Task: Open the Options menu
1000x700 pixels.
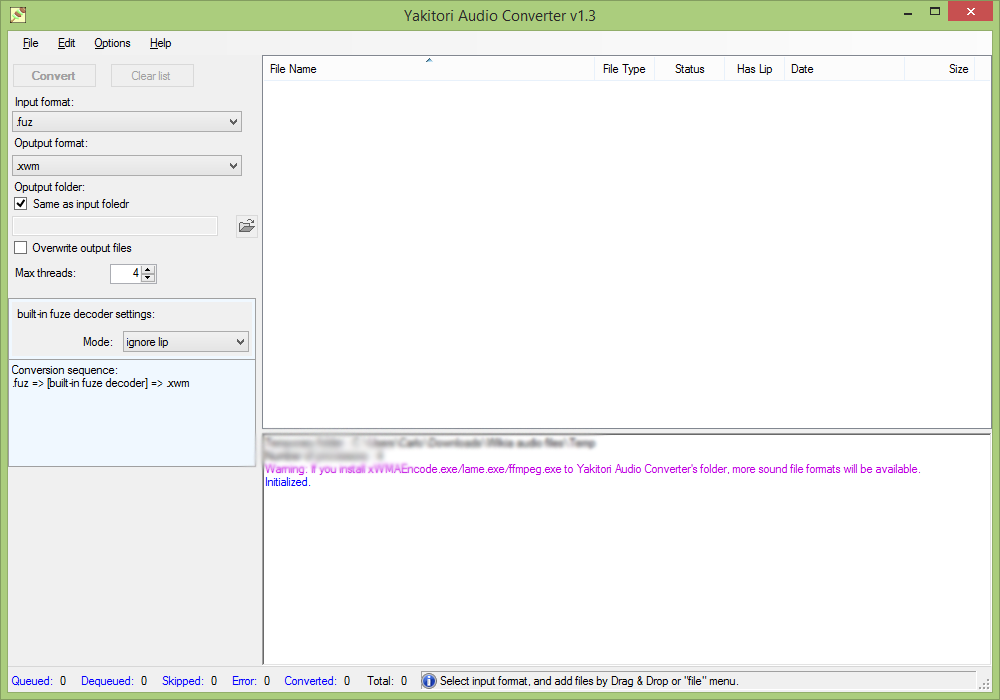Action: [112, 43]
